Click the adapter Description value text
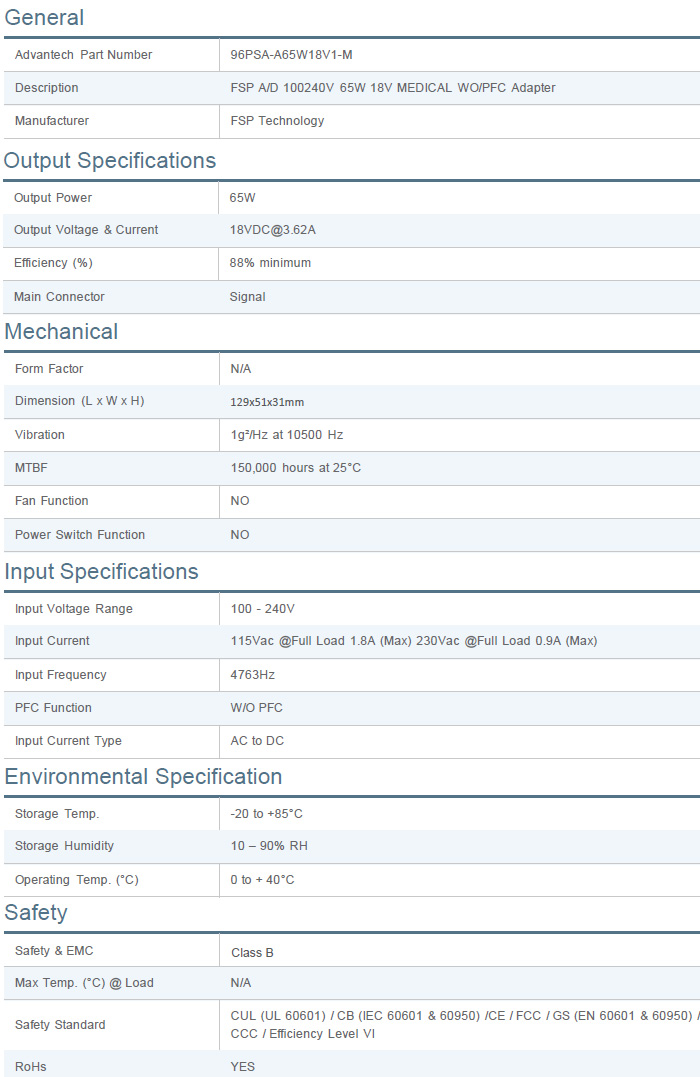 (392, 88)
